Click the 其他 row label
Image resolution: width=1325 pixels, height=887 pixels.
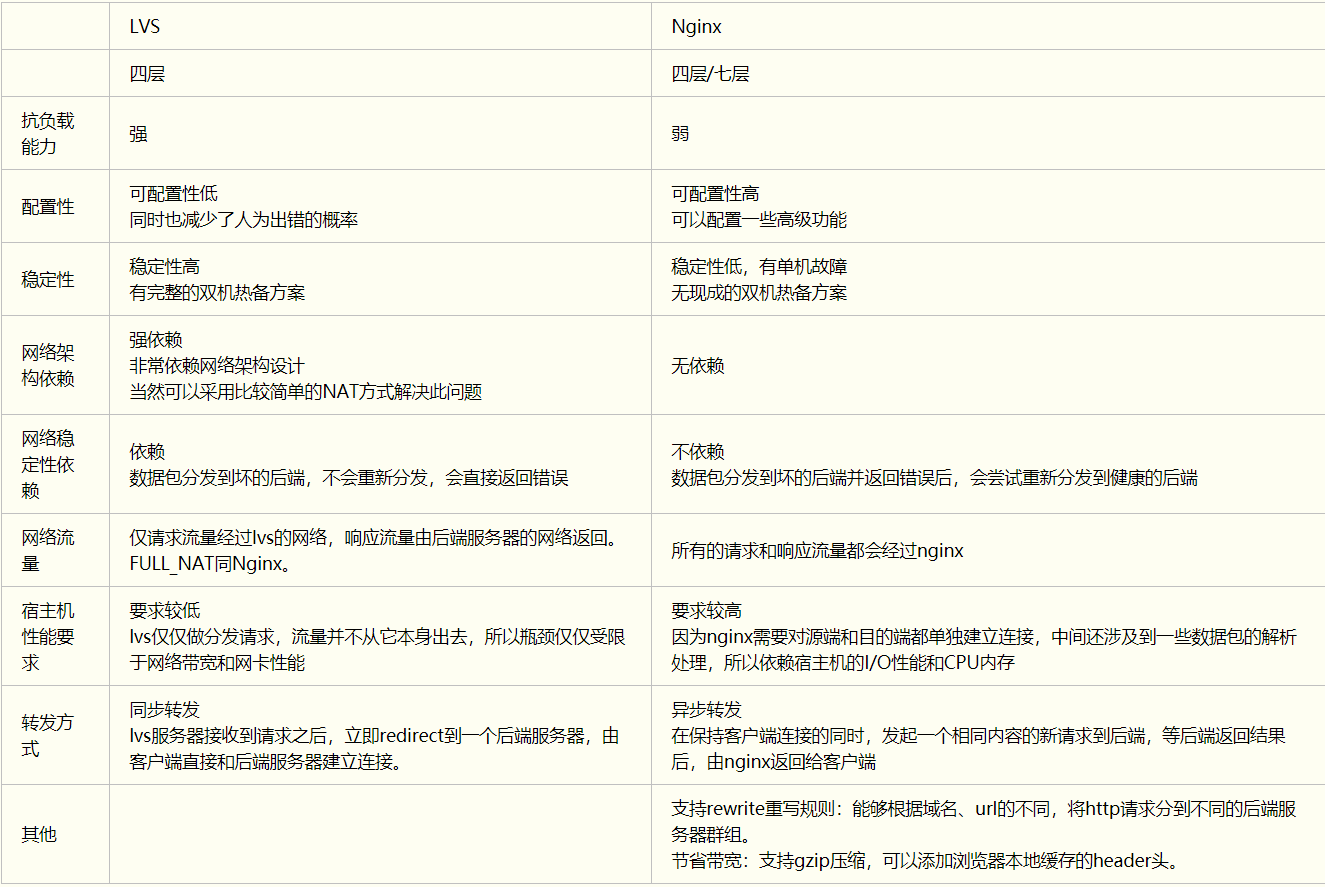pos(55,834)
